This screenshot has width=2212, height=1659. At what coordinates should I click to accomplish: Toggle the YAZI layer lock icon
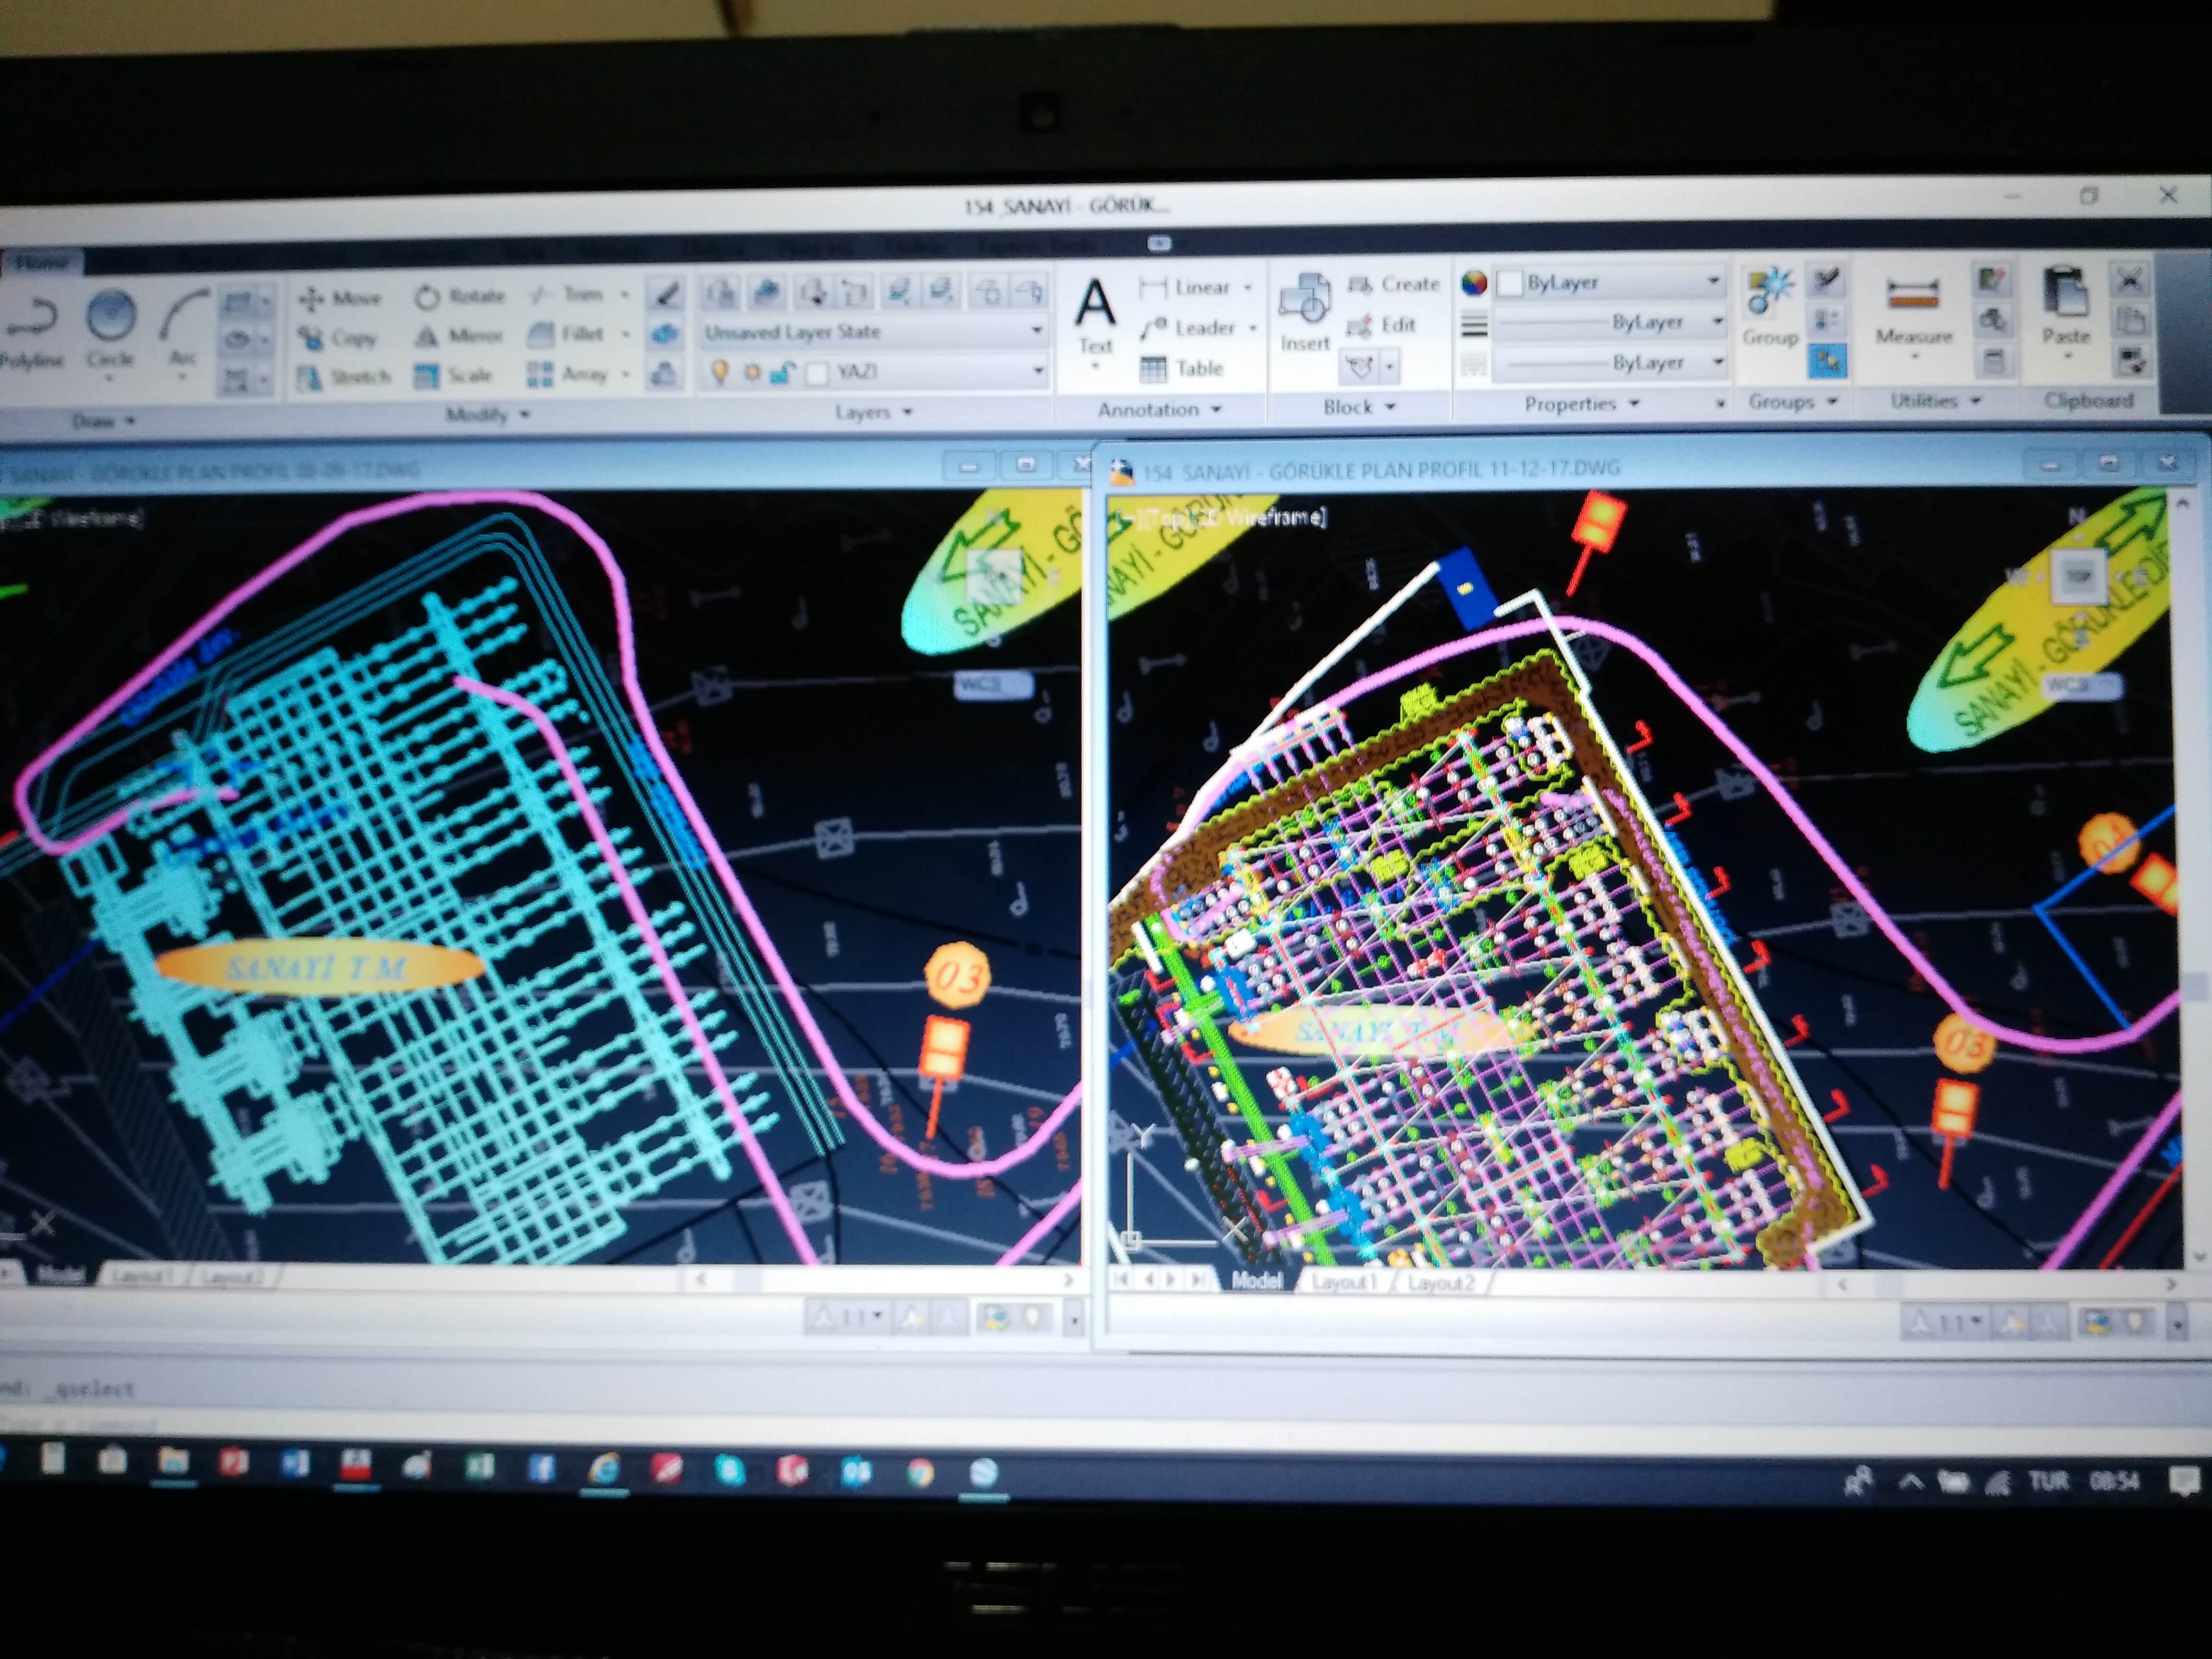(783, 373)
